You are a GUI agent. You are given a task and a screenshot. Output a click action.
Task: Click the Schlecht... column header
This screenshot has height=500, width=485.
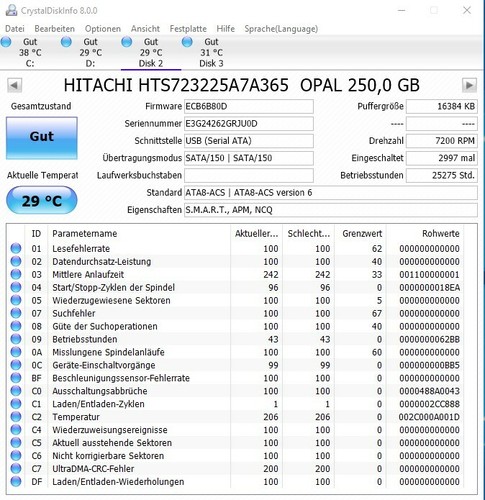click(308, 233)
